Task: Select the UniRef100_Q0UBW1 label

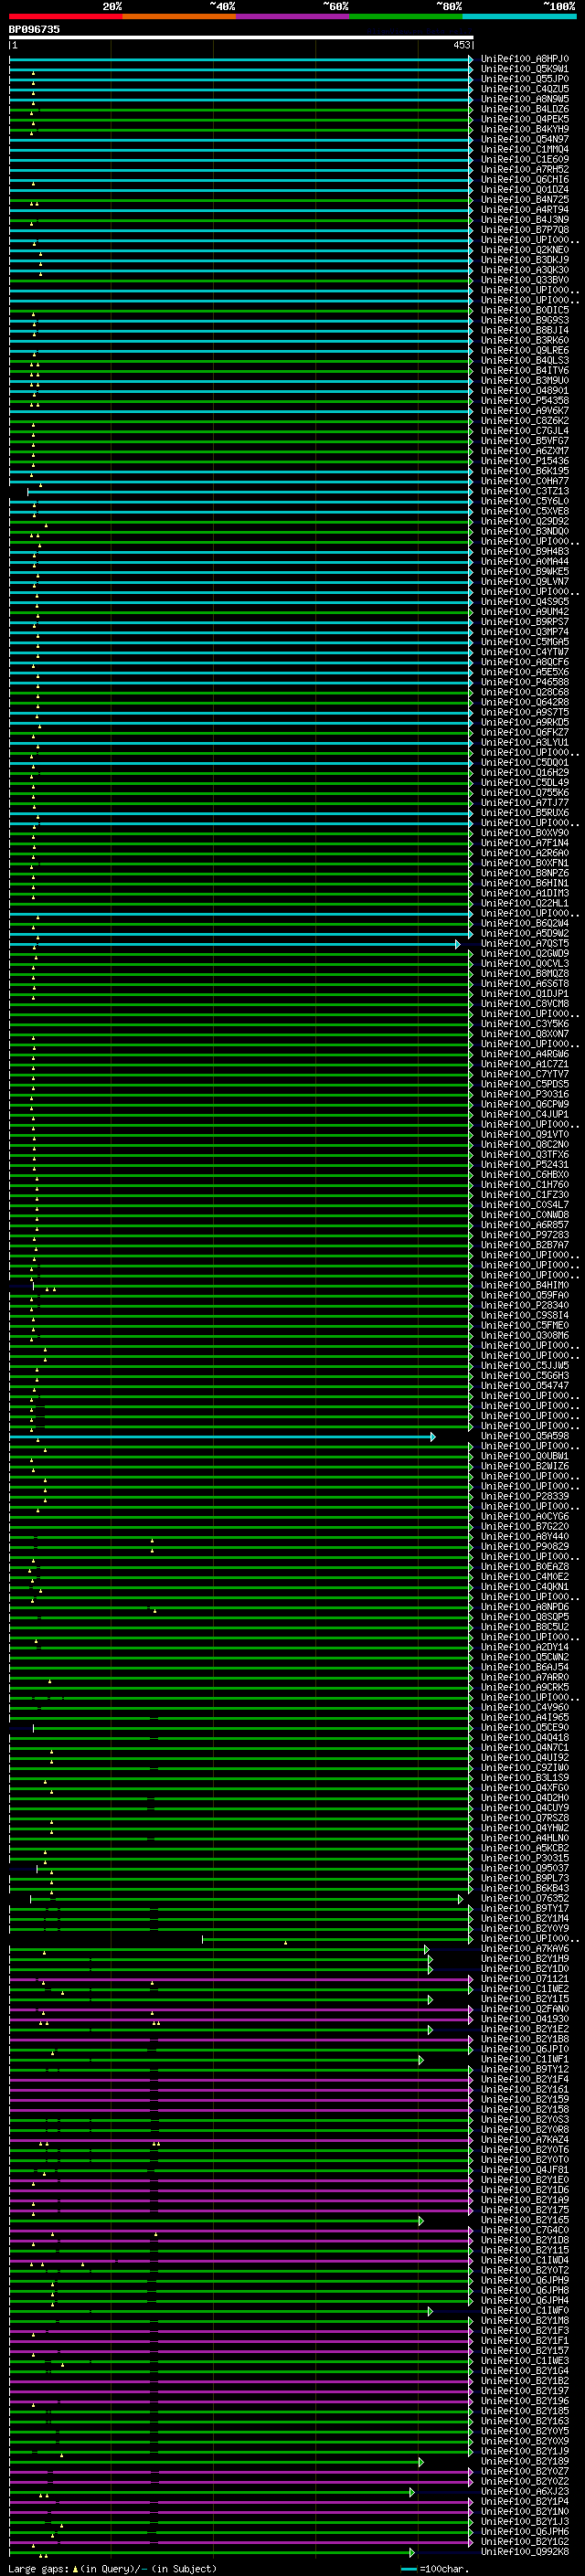Action: click(x=524, y=1456)
